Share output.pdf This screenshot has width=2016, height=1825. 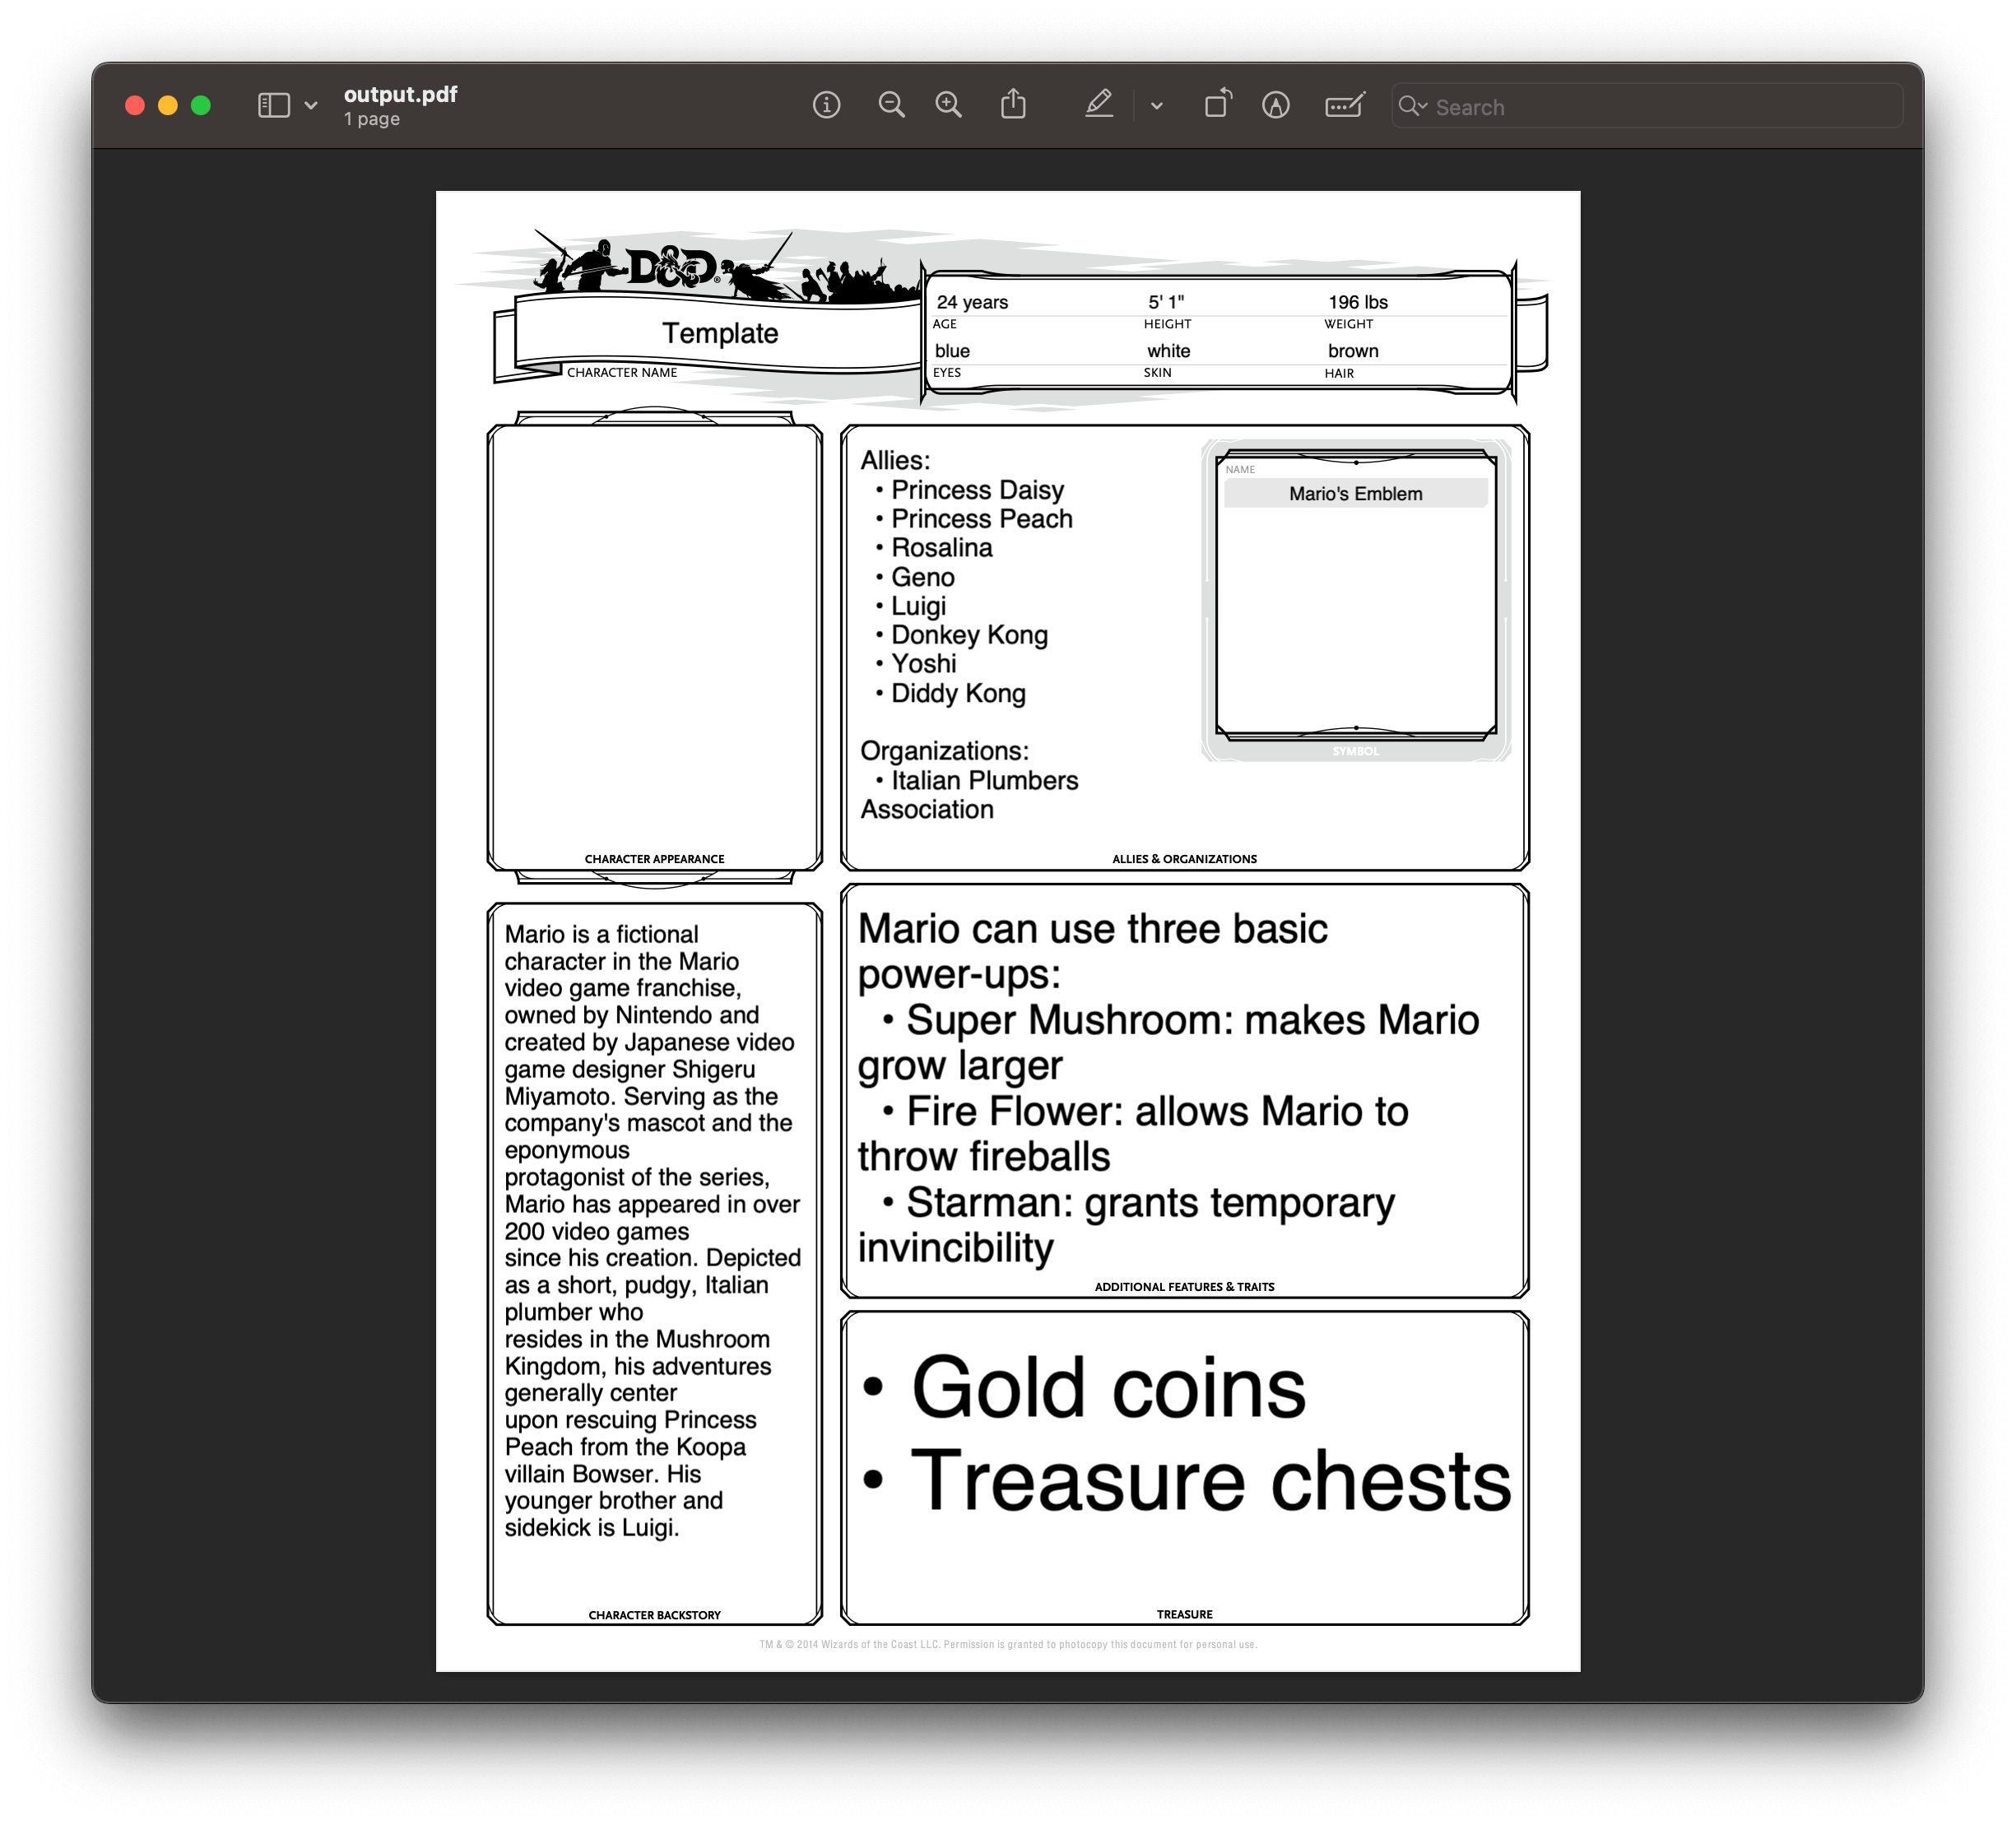tap(1014, 104)
